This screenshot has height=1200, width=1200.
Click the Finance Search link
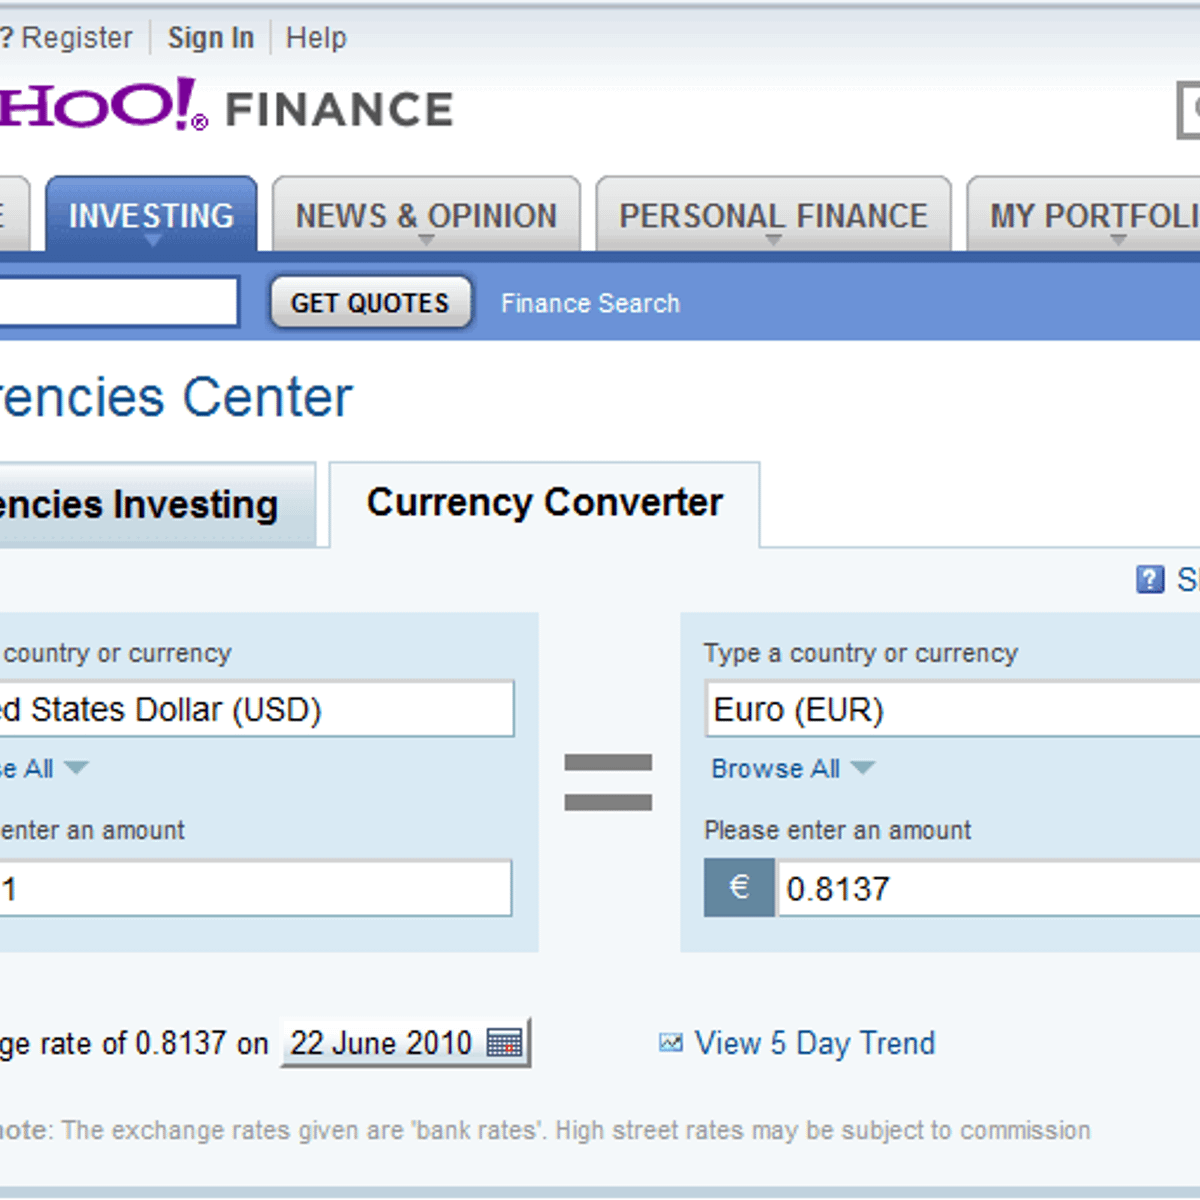pos(590,303)
